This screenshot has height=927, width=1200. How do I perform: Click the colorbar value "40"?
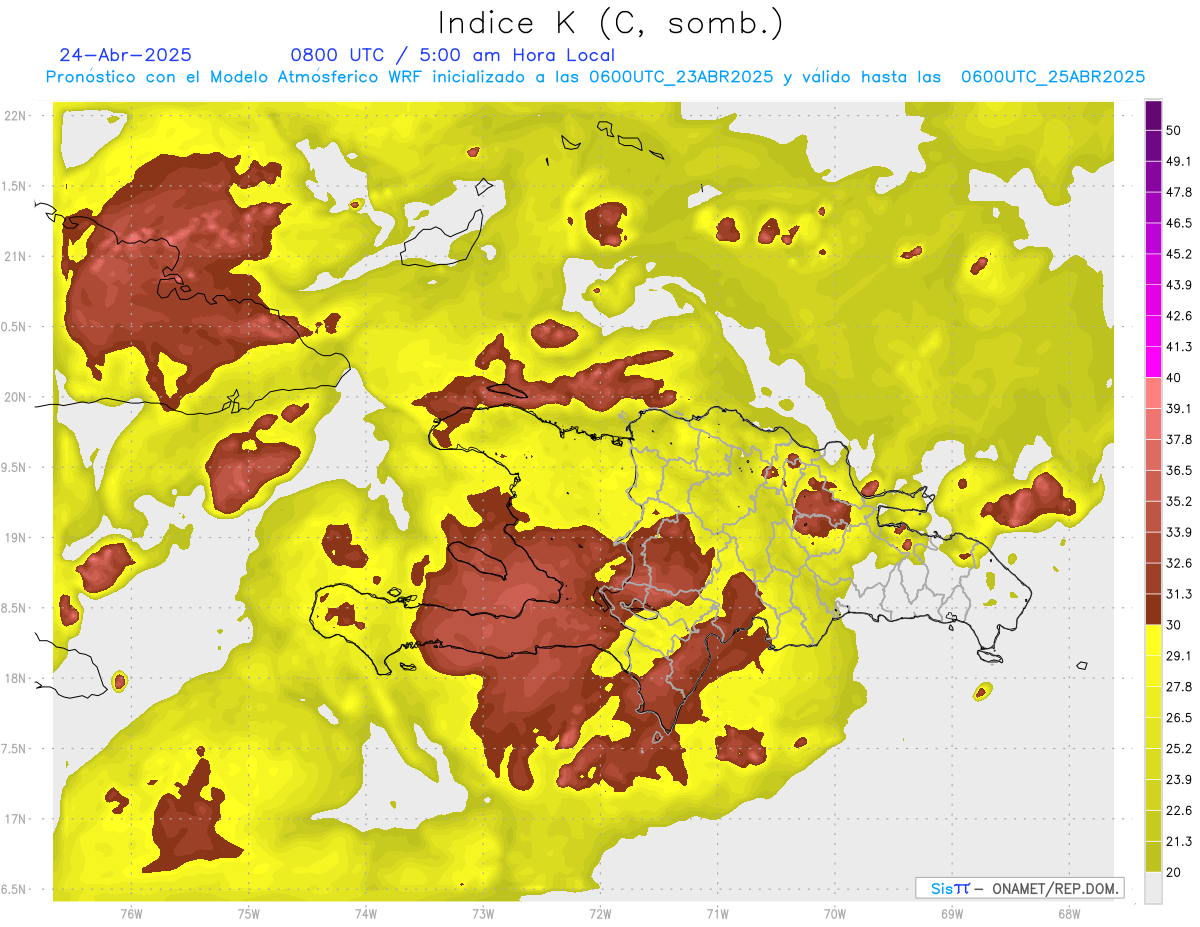[1174, 378]
